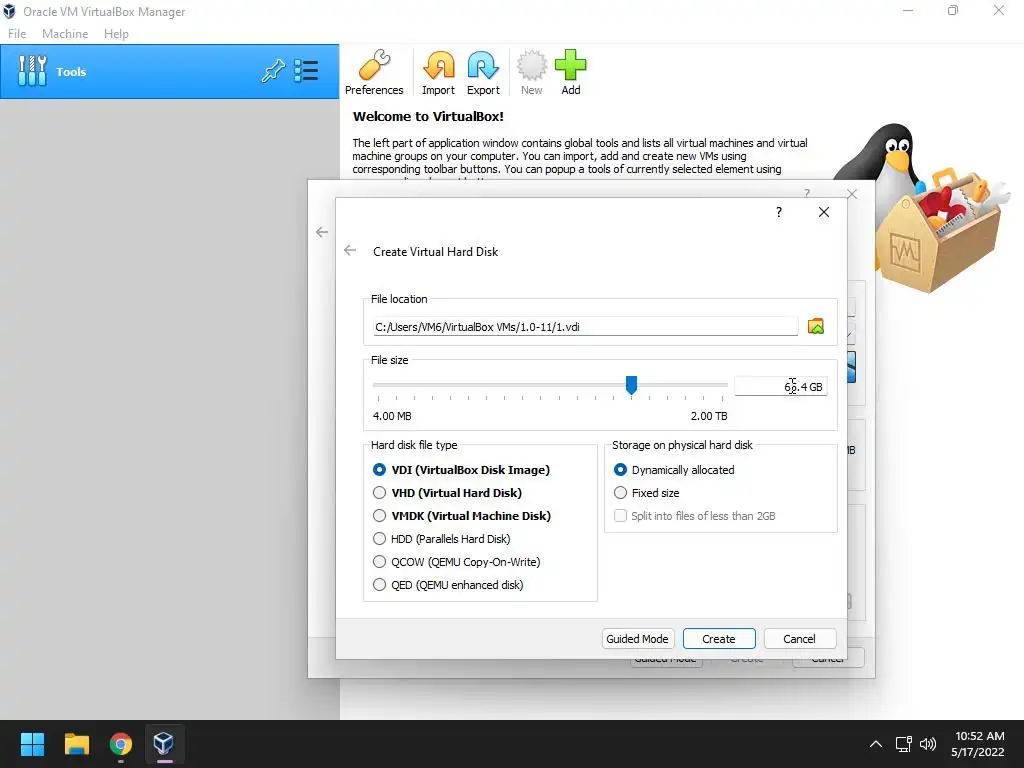This screenshot has height=768, width=1024.
Task: Select QCOW (QEMU Copy-On-Write) type
Action: (x=456, y=562)
